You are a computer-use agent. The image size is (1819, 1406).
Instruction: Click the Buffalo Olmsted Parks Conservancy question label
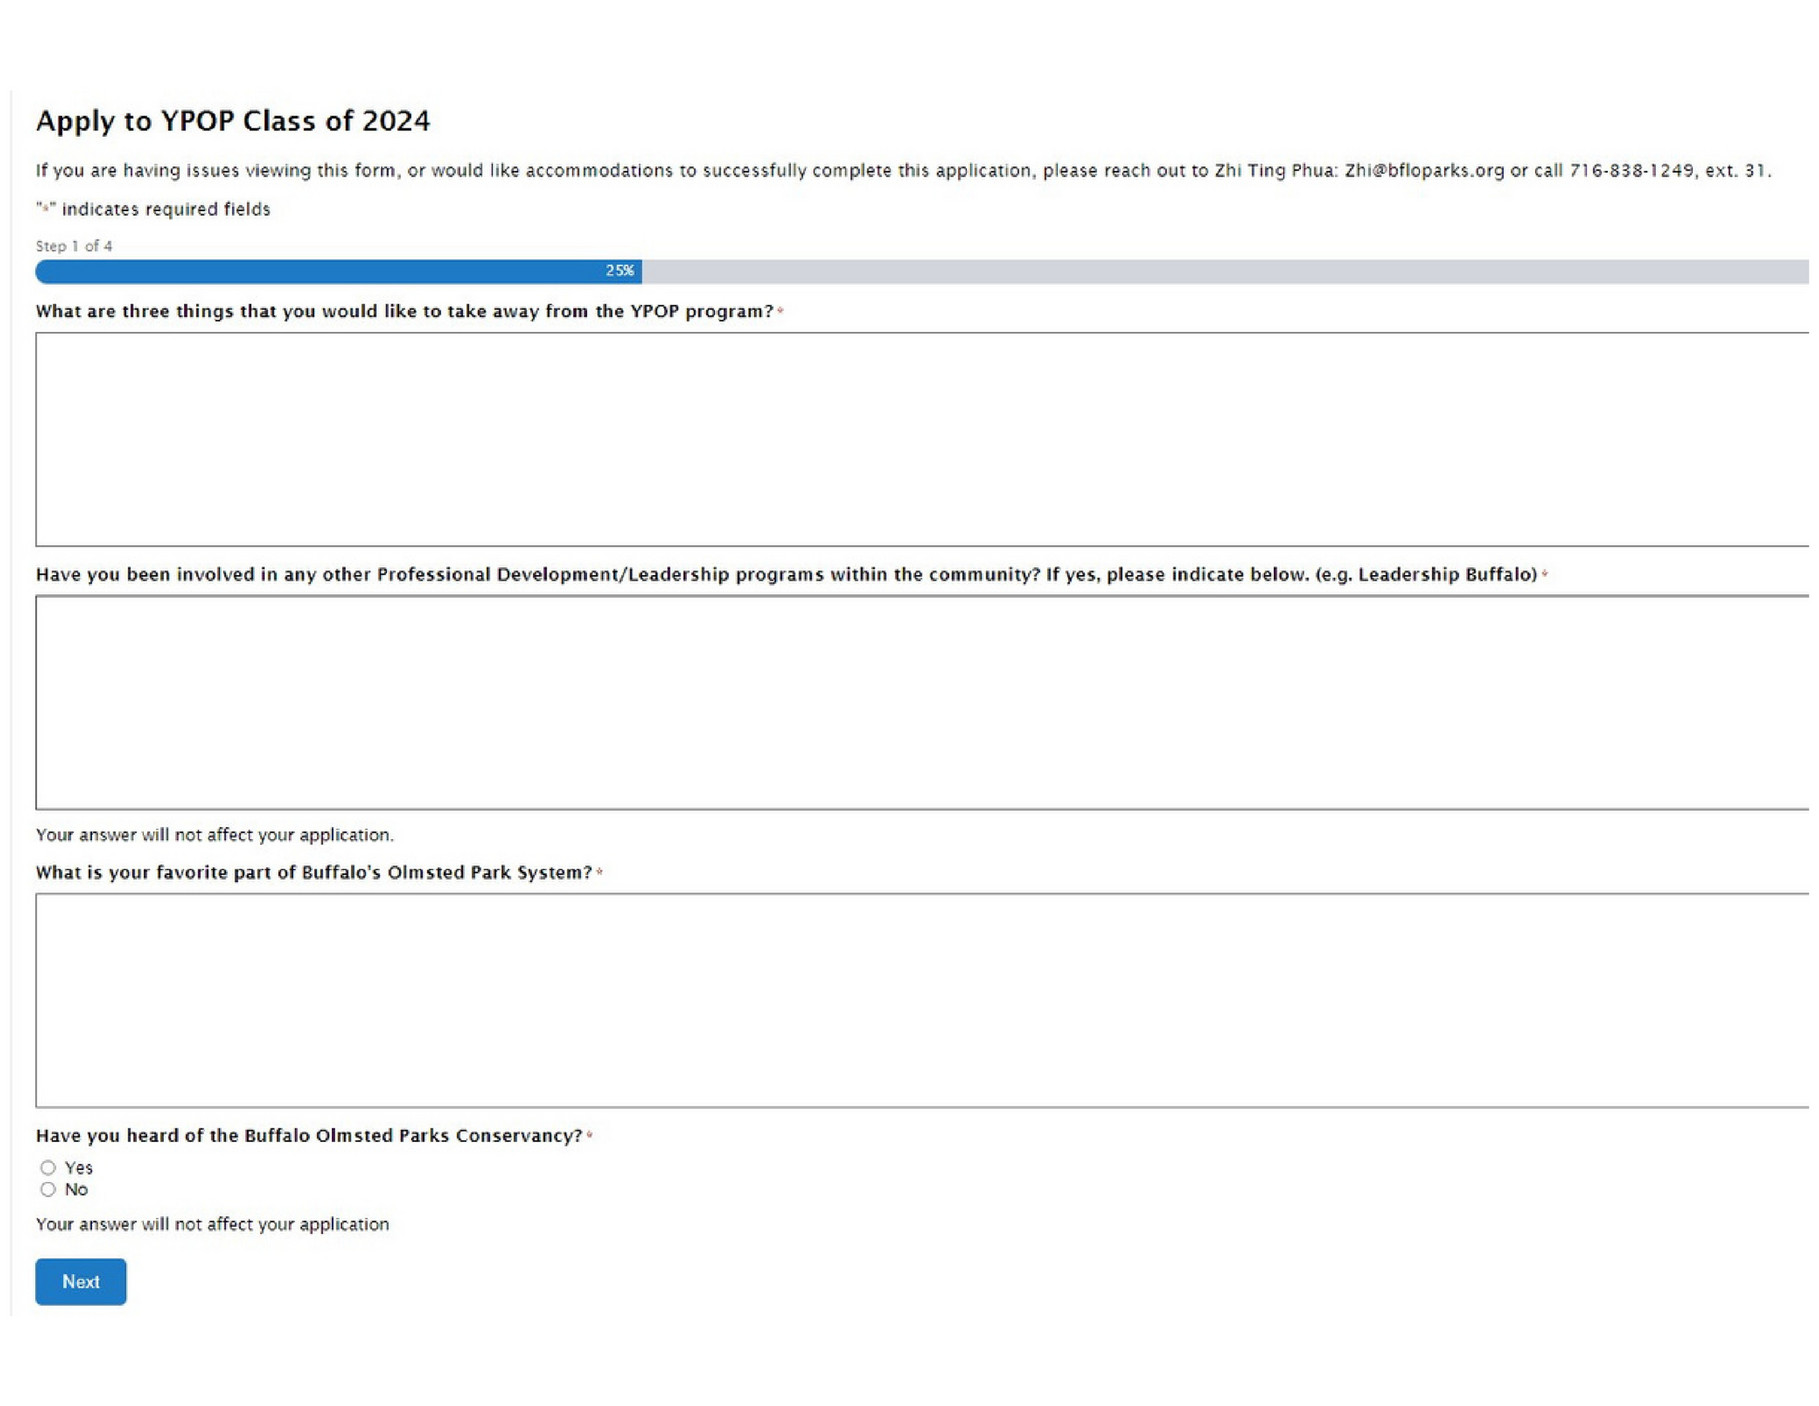pos(309,1136)
